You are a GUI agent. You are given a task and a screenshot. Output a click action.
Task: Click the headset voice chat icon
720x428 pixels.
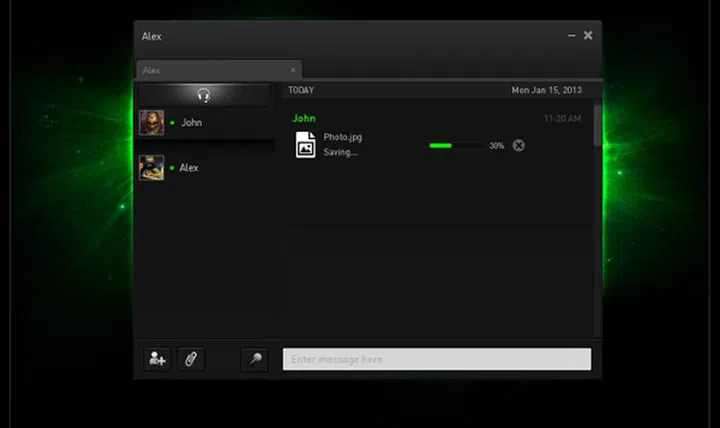[x=204, y=95]
